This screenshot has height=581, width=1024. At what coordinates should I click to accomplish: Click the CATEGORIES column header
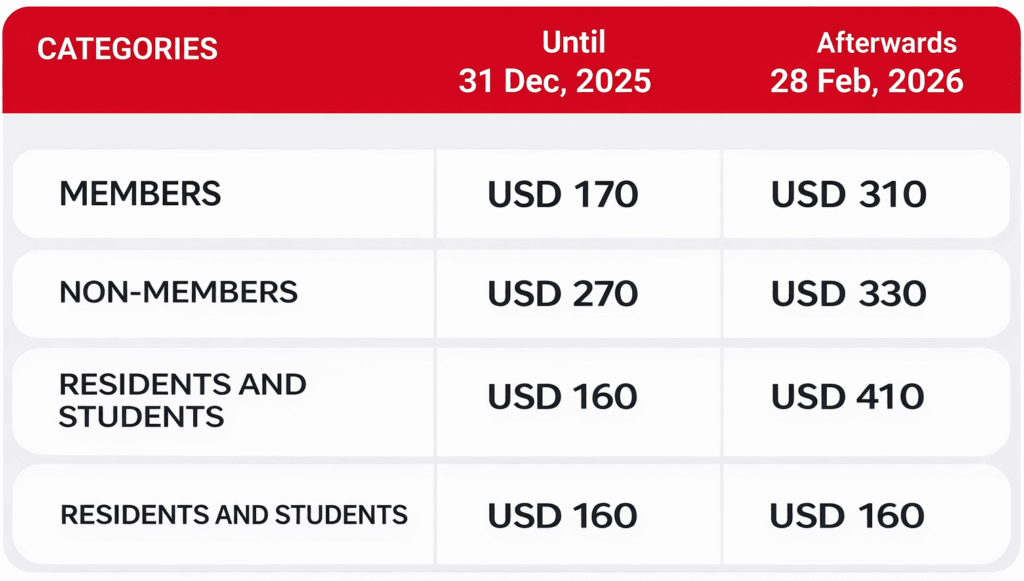pyautogui.click(x=127, y=49)
